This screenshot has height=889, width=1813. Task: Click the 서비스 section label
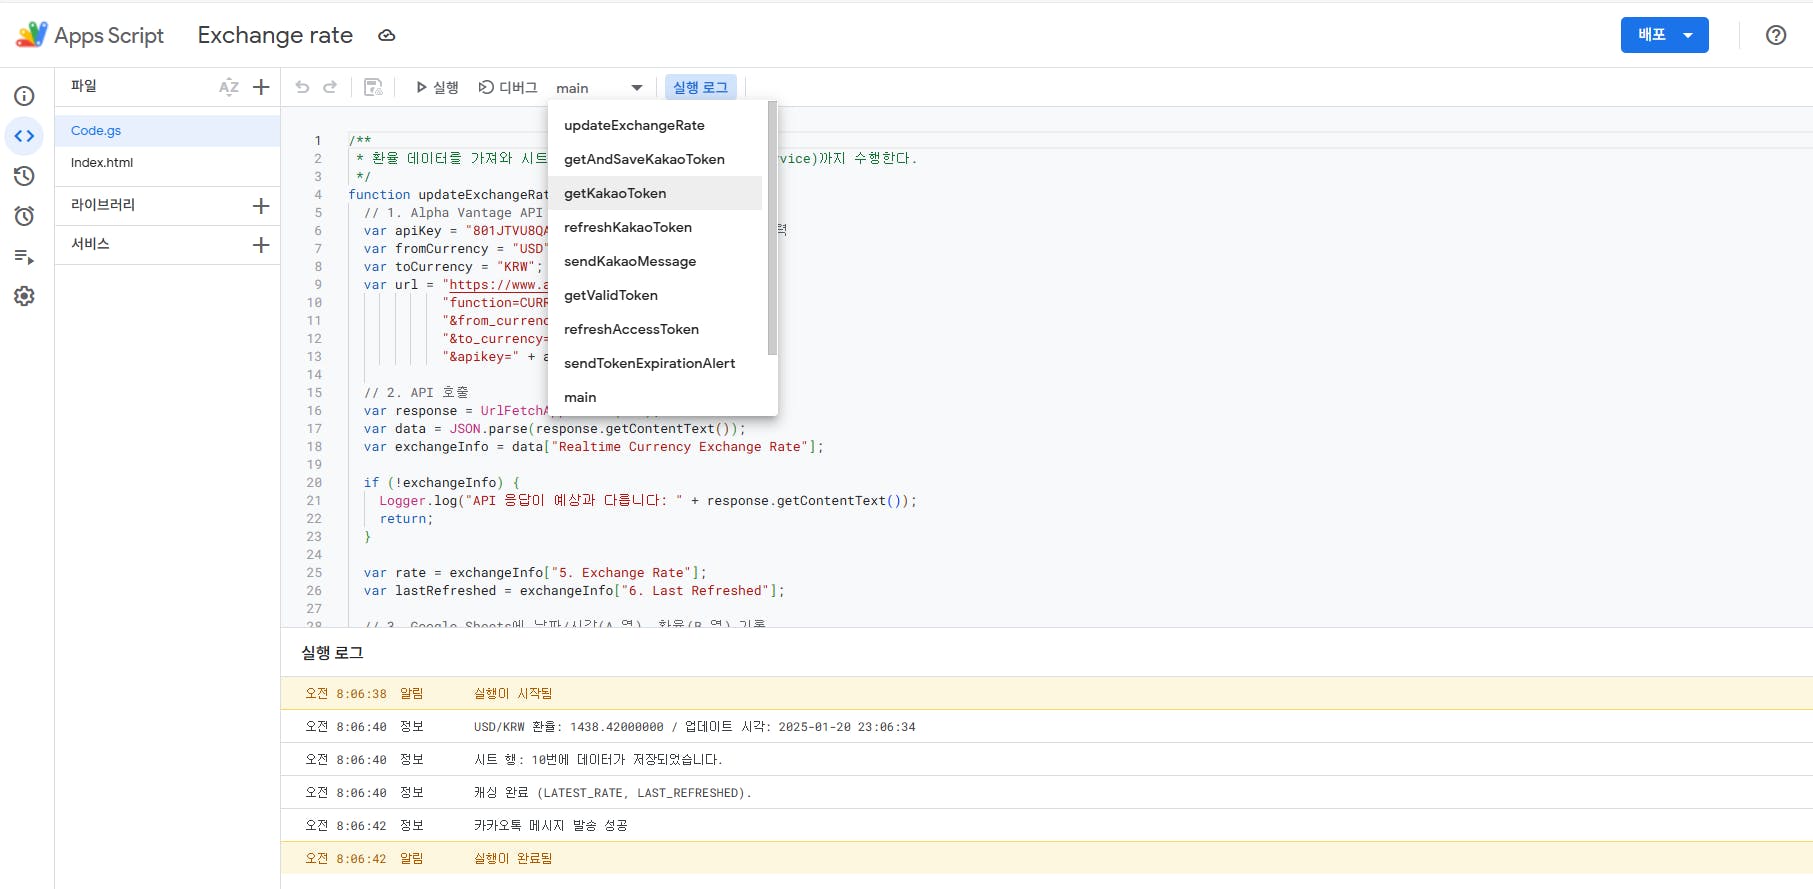[90, 244]
